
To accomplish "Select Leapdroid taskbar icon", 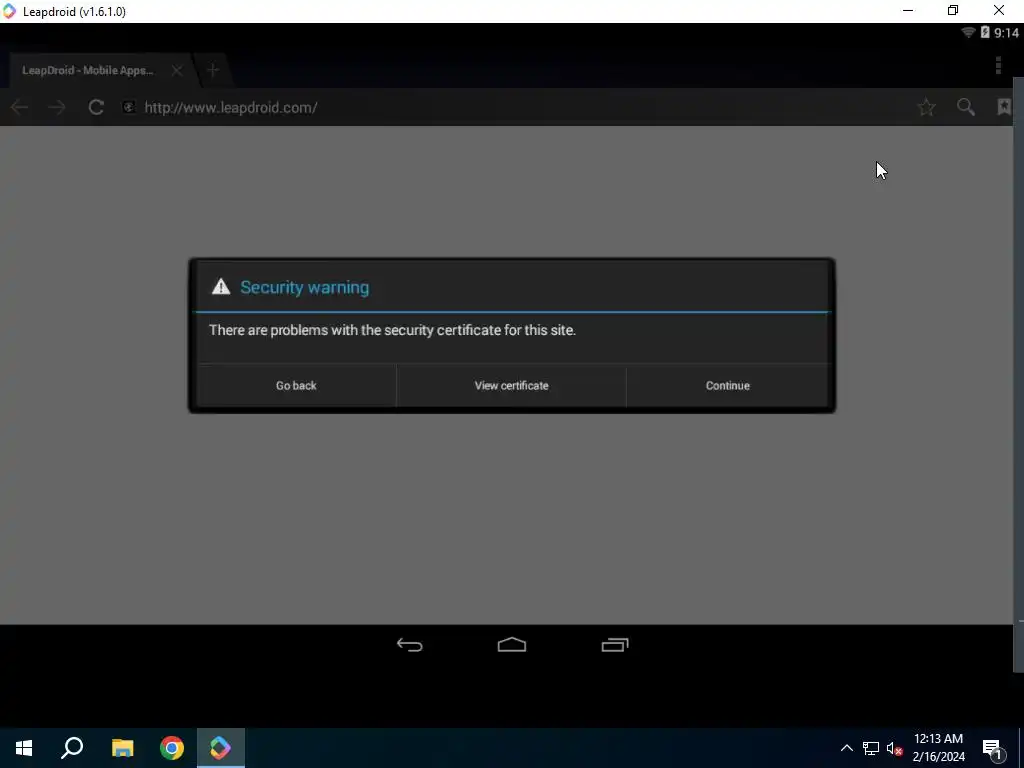I will coord(221,748).
